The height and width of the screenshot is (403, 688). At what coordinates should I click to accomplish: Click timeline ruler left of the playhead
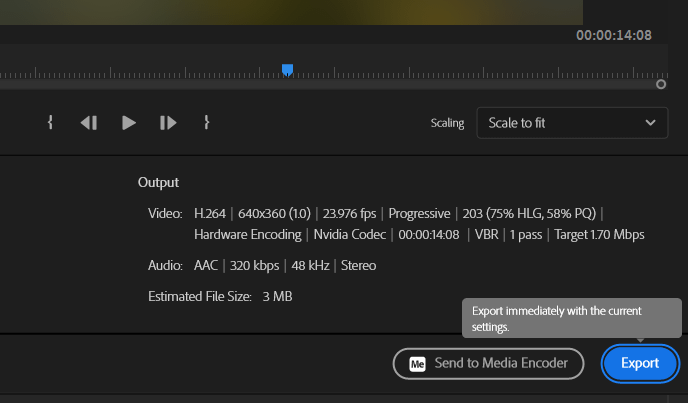click(150, 73)
